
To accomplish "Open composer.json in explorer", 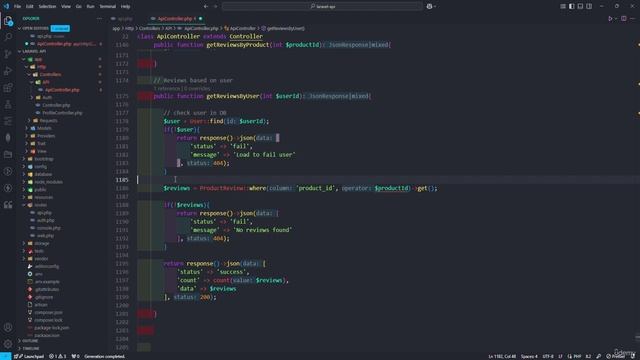I will pos(48,313).
